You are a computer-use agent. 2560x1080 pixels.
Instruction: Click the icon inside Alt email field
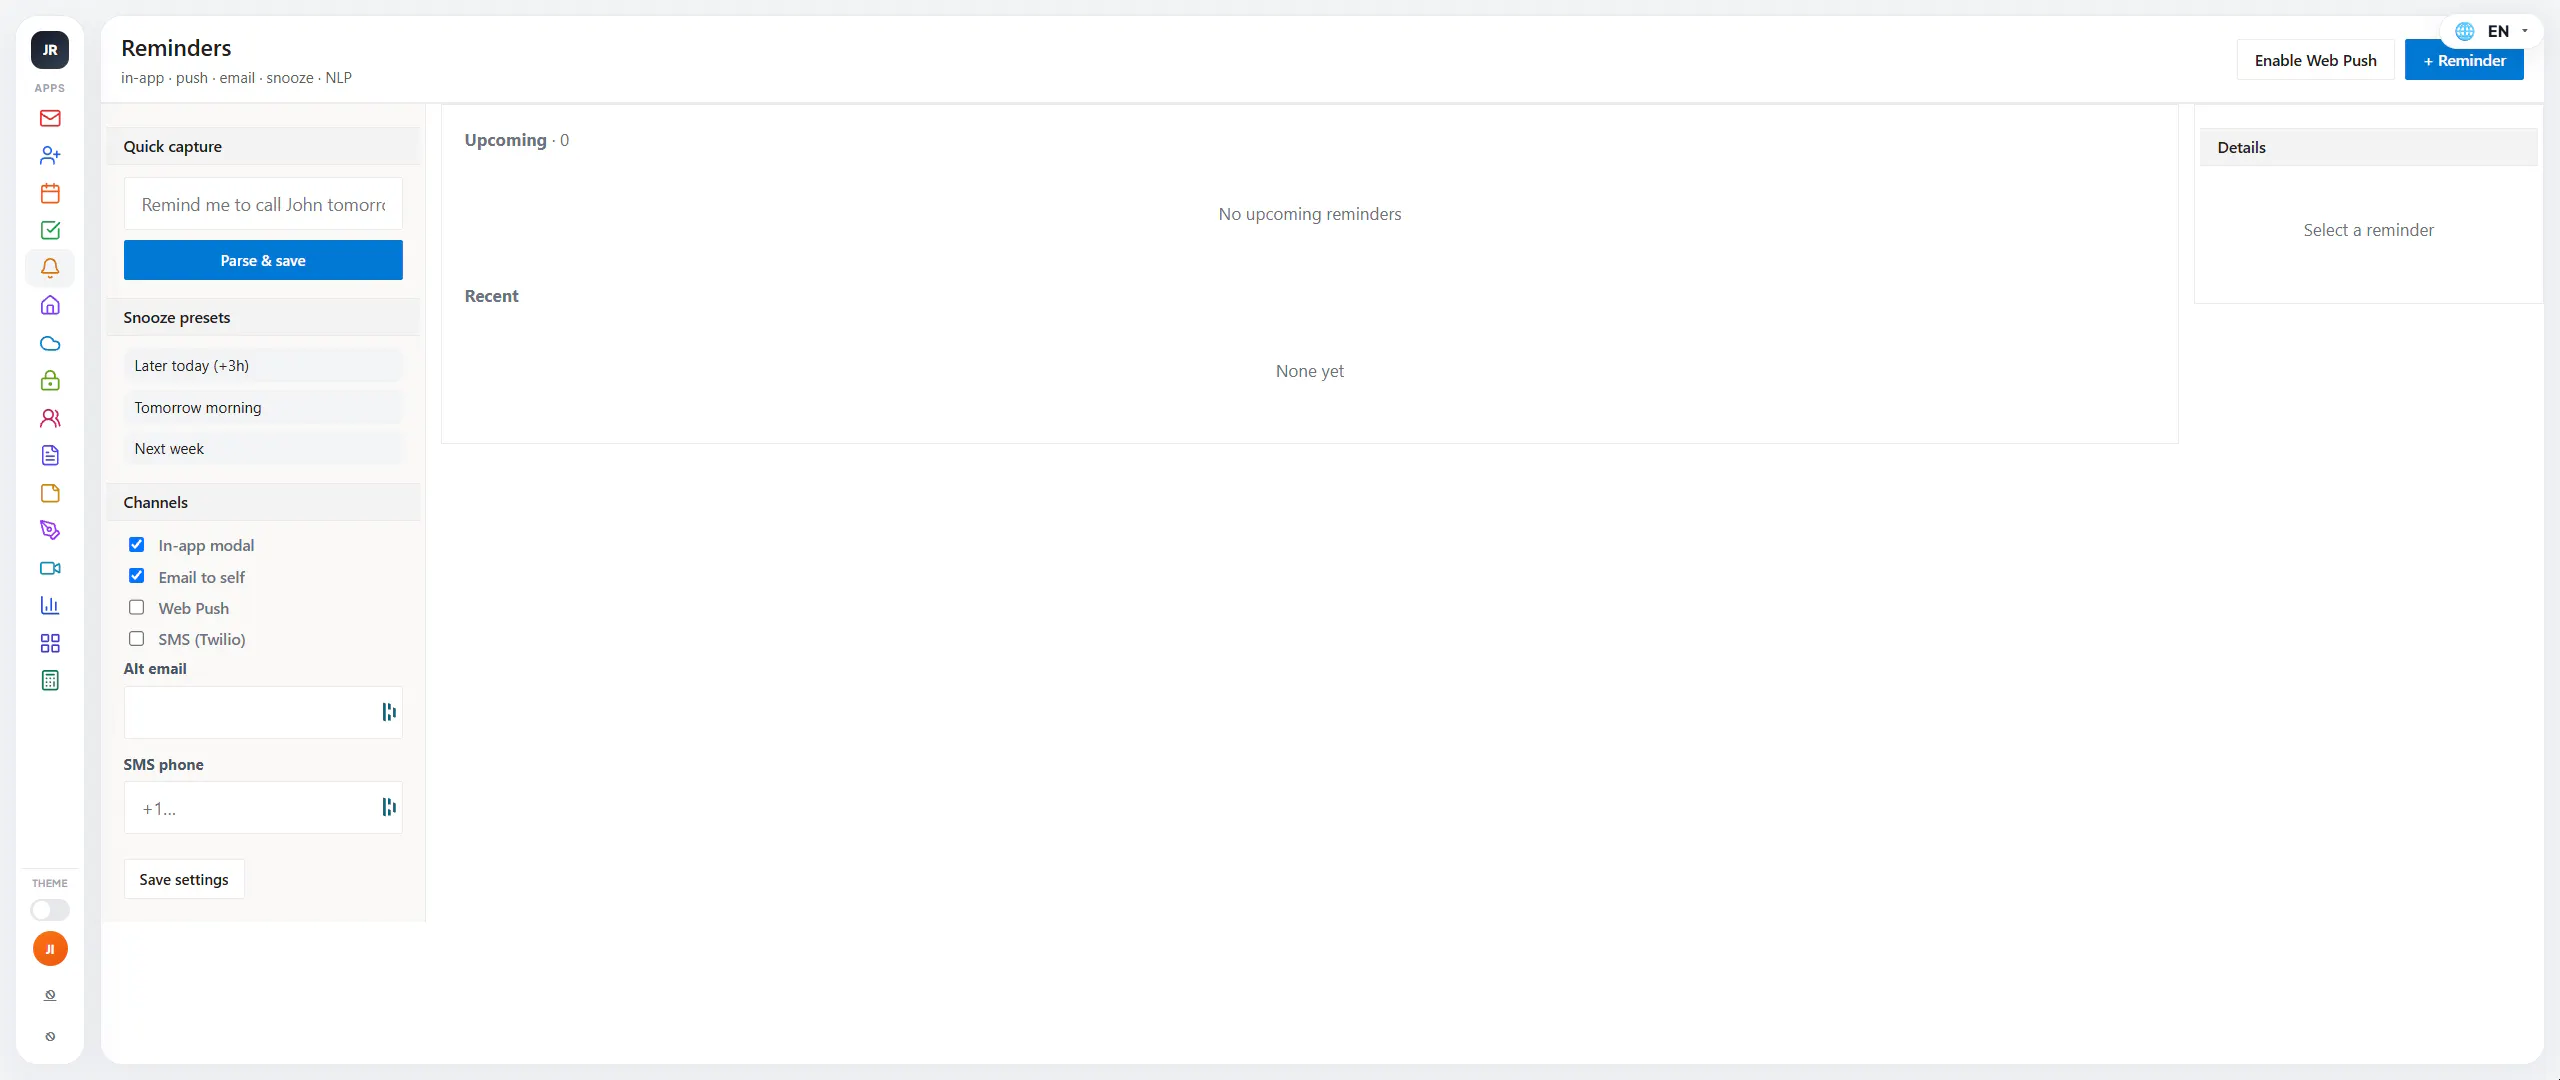click(389, 712)
